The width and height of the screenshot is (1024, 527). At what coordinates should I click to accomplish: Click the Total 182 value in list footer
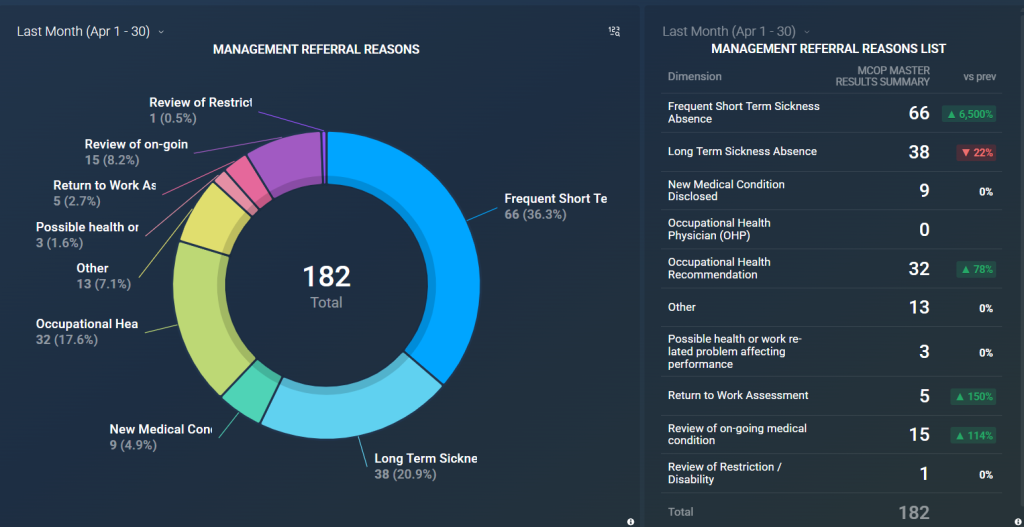tap(914, 512)
